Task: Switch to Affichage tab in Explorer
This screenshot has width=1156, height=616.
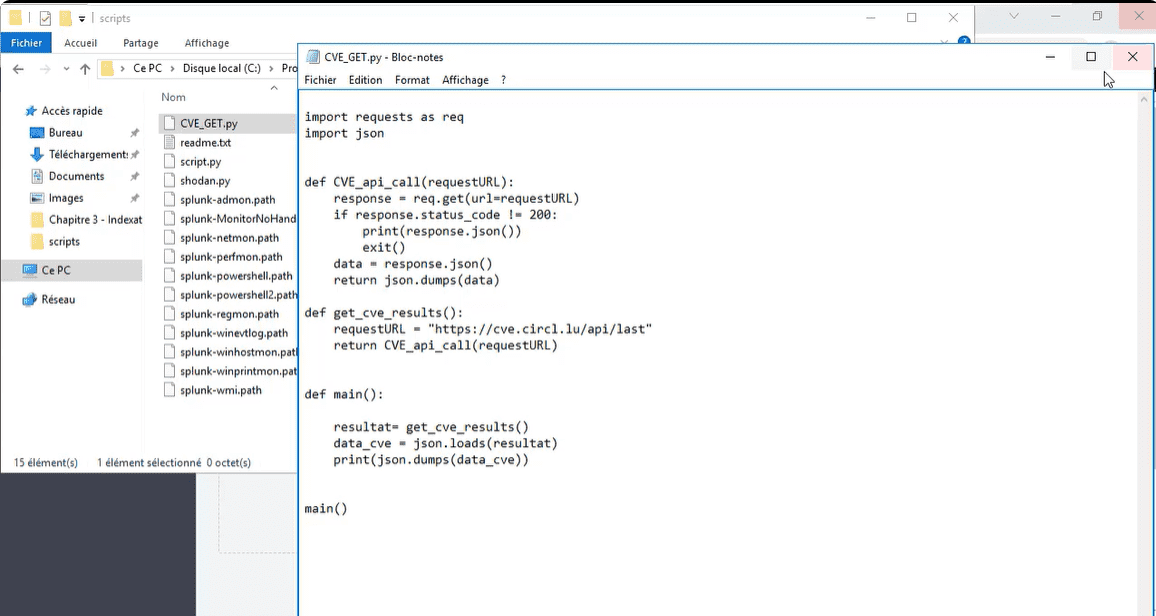Action: [x=206, y=43]
